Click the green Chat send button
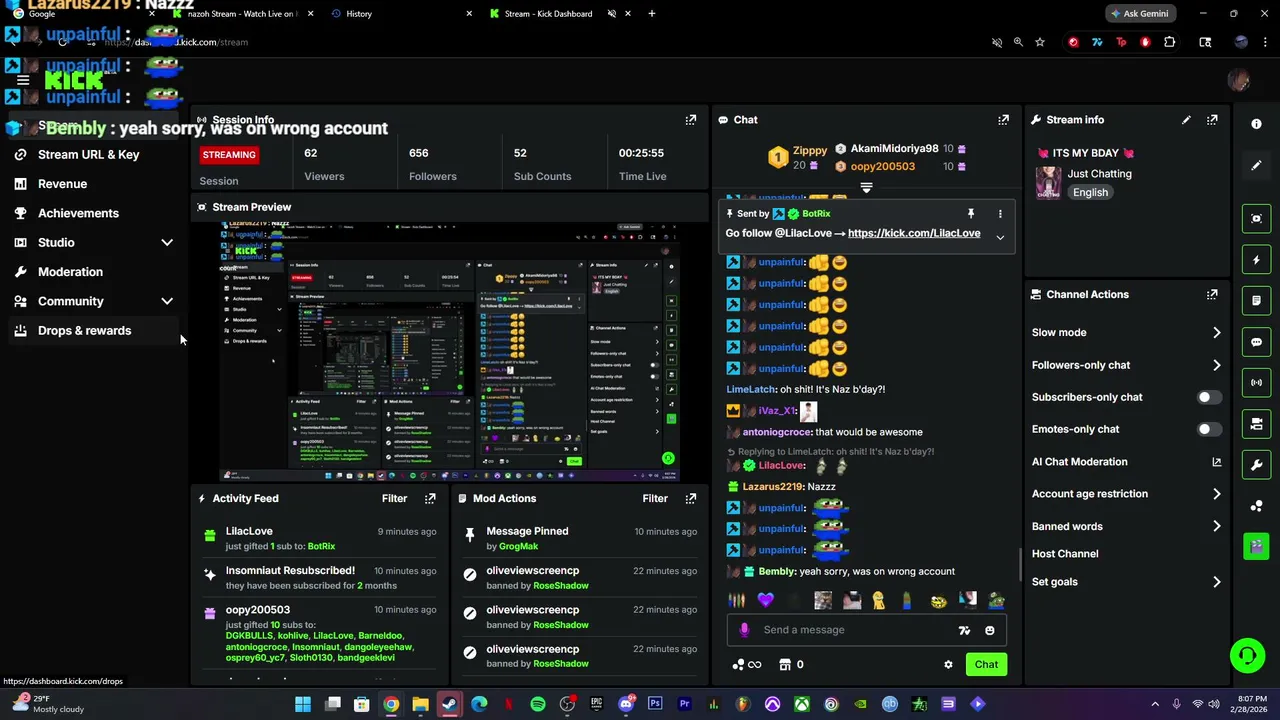The image size is (1280, 720). 986,664
